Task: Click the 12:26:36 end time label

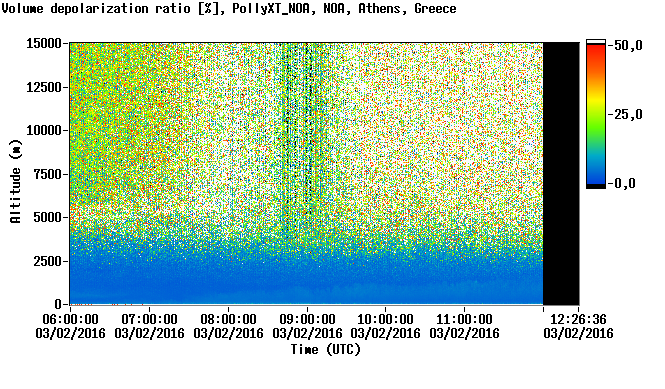Action: click(578, 319)
